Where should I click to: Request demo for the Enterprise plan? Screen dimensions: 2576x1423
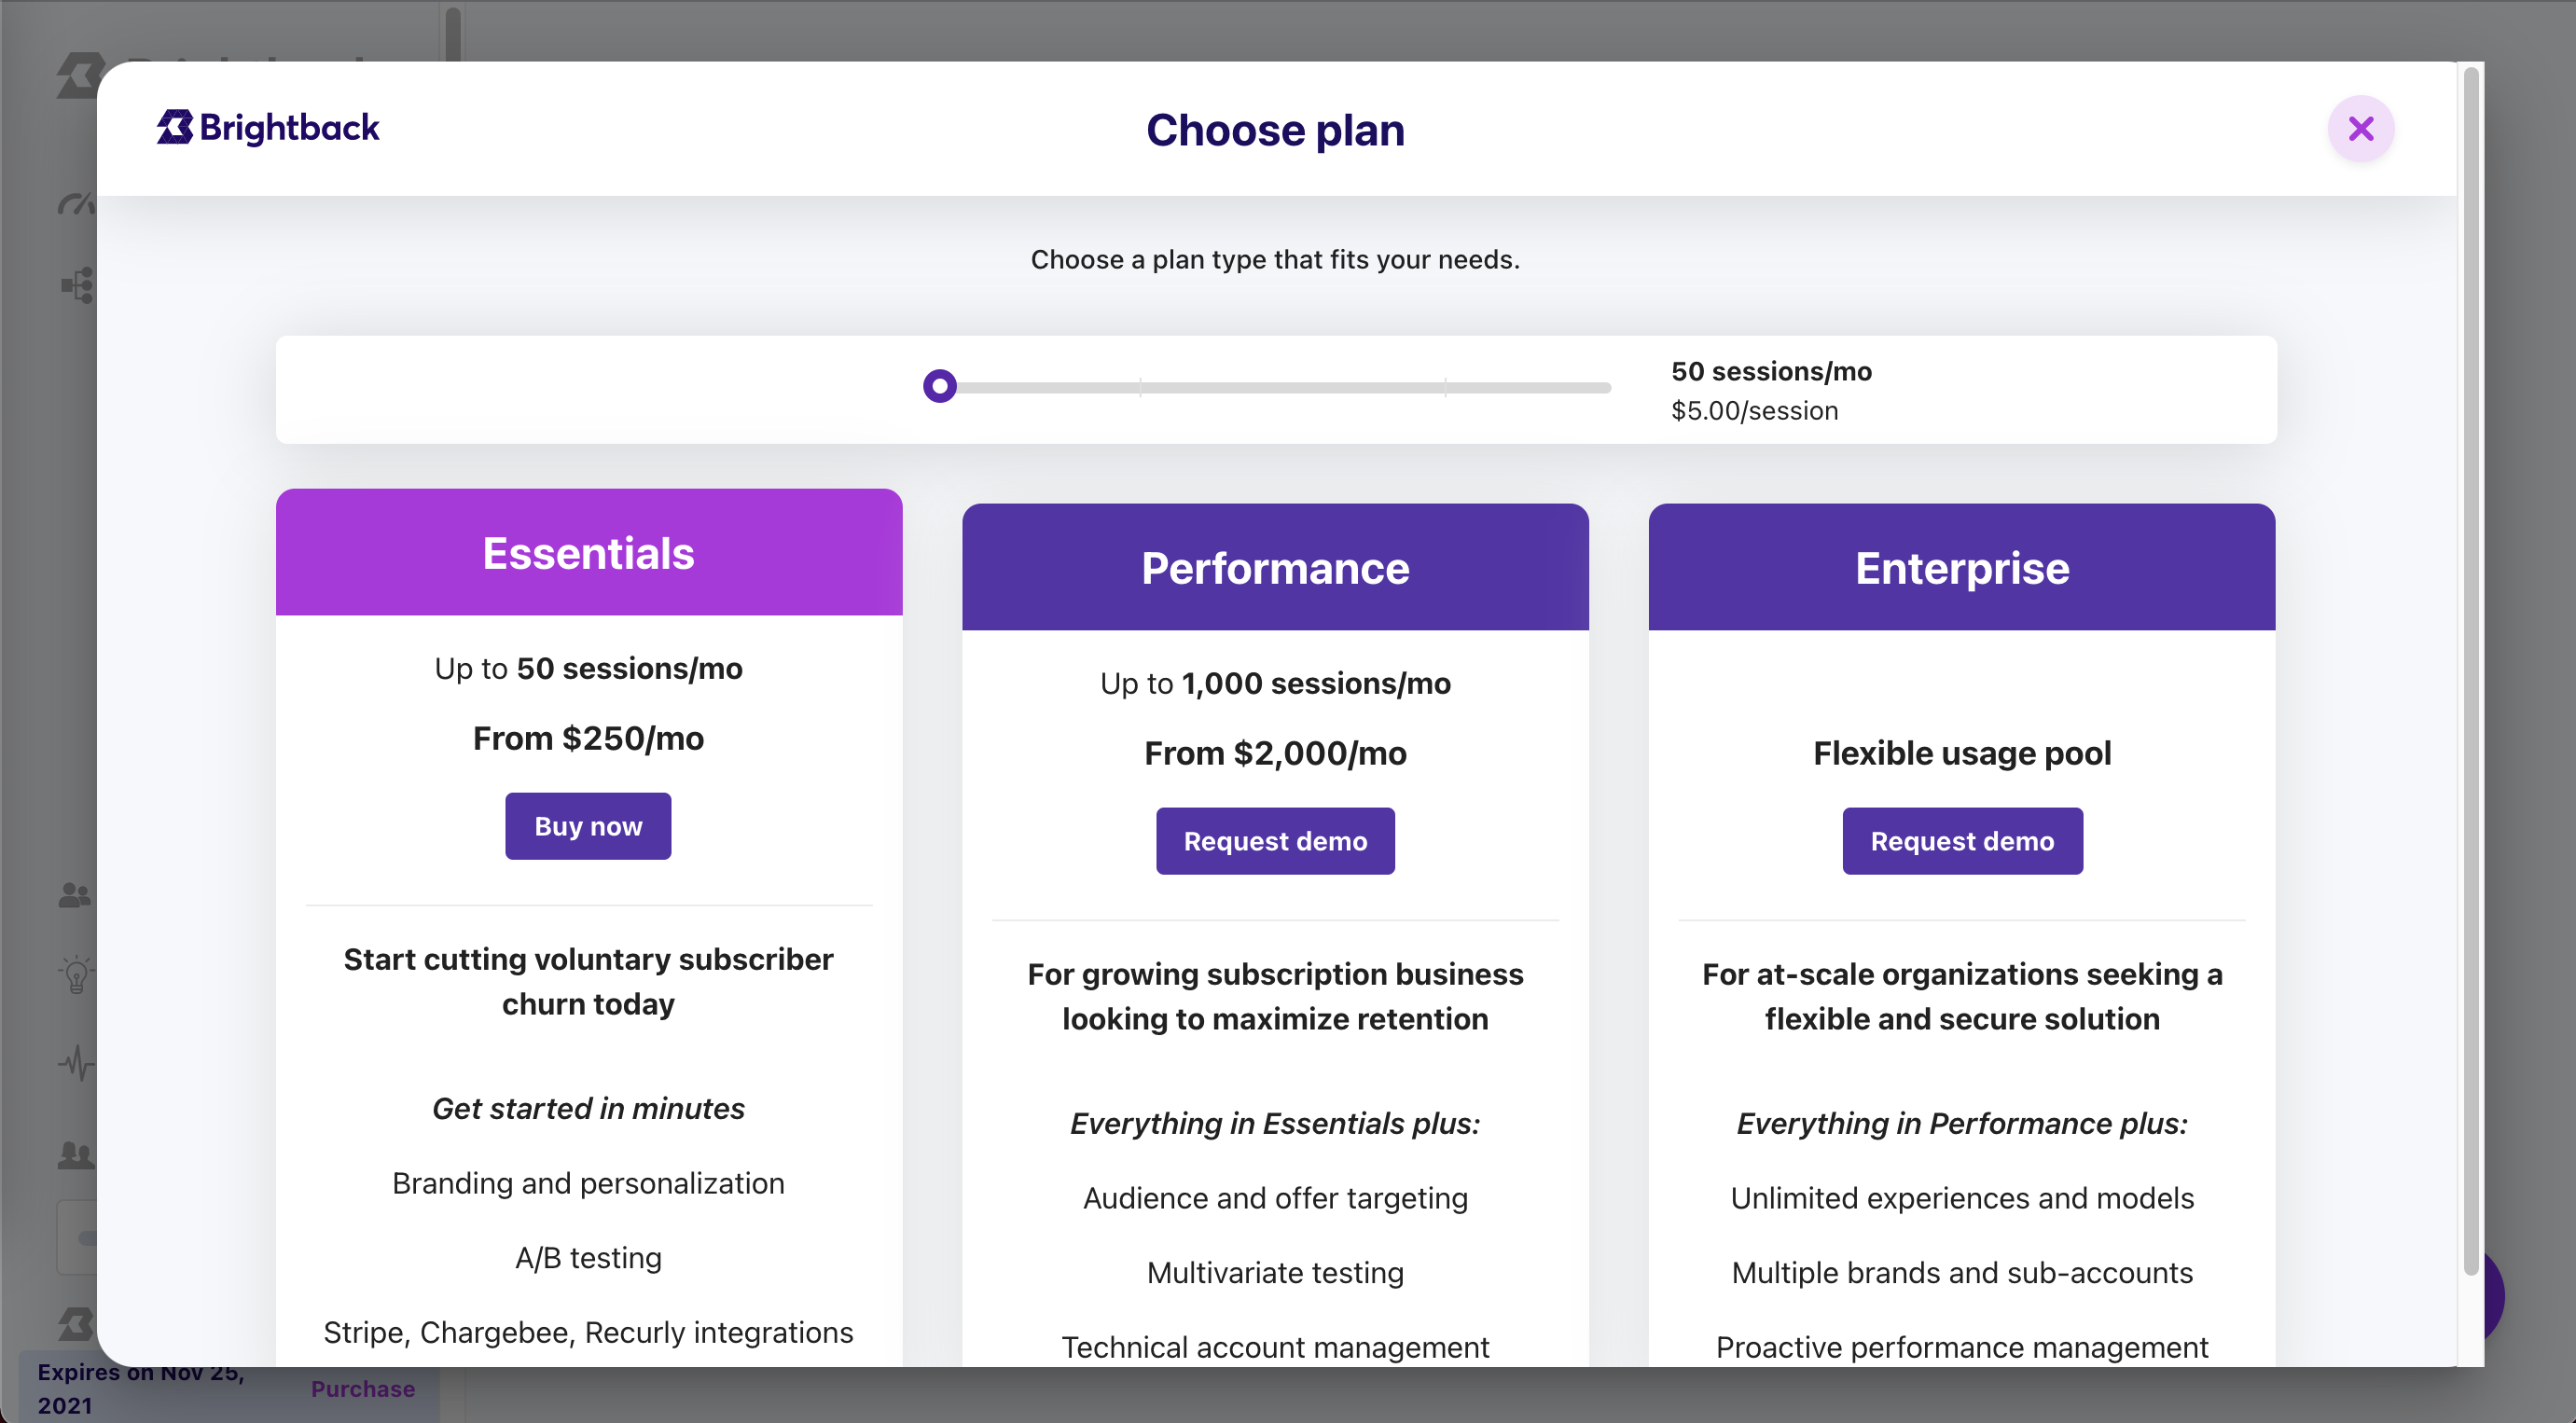pos(1962,841)
